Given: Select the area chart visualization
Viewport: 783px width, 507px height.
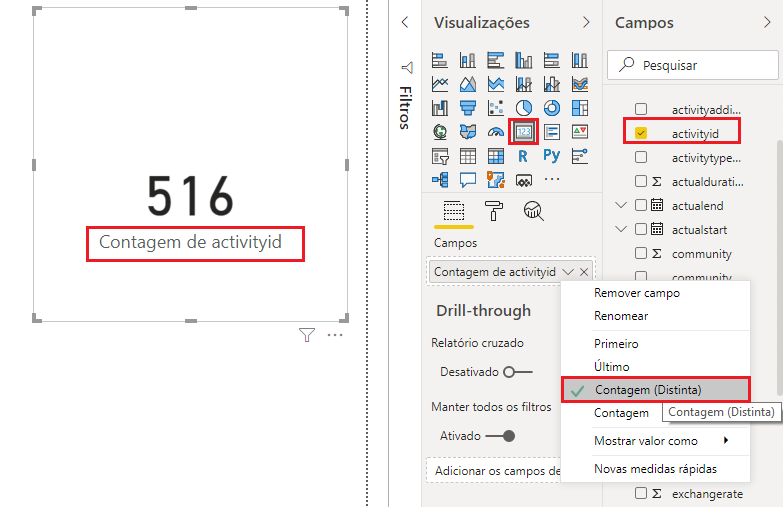Looking at the screenshot, I should [467, 84].
